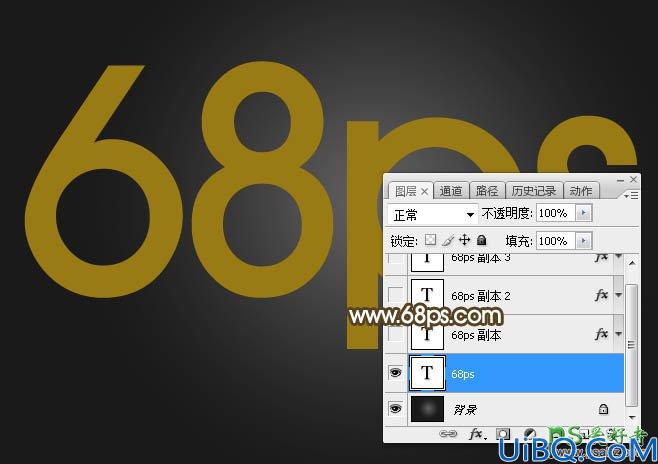Close the 图层 tab with its x
Screen dimensions: 658x464
pos(424,192)
